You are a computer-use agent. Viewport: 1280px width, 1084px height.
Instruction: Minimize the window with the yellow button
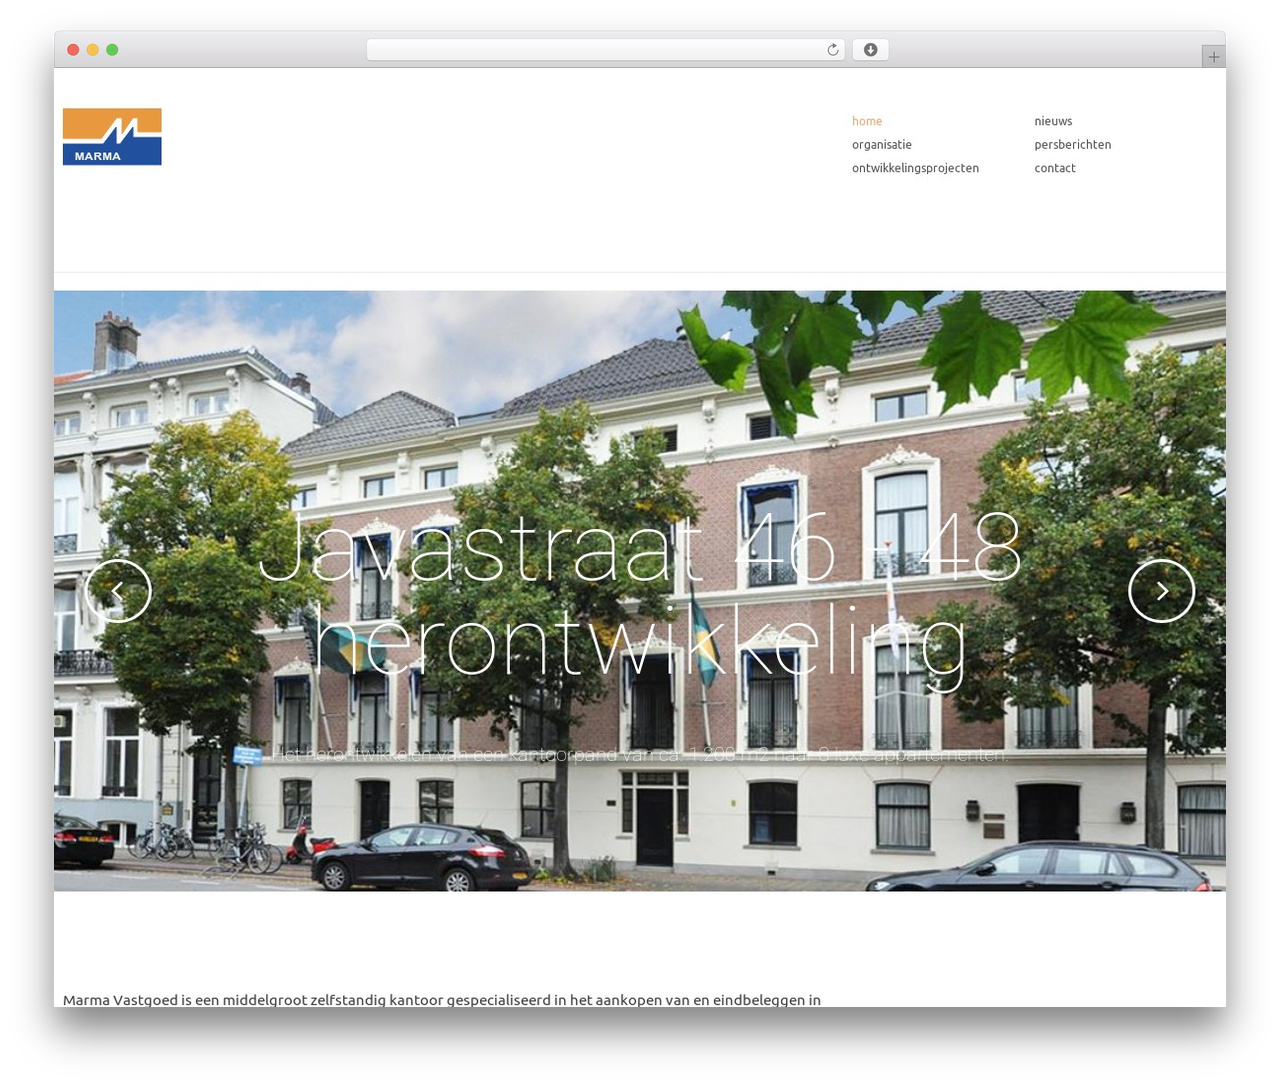(93, 50)
